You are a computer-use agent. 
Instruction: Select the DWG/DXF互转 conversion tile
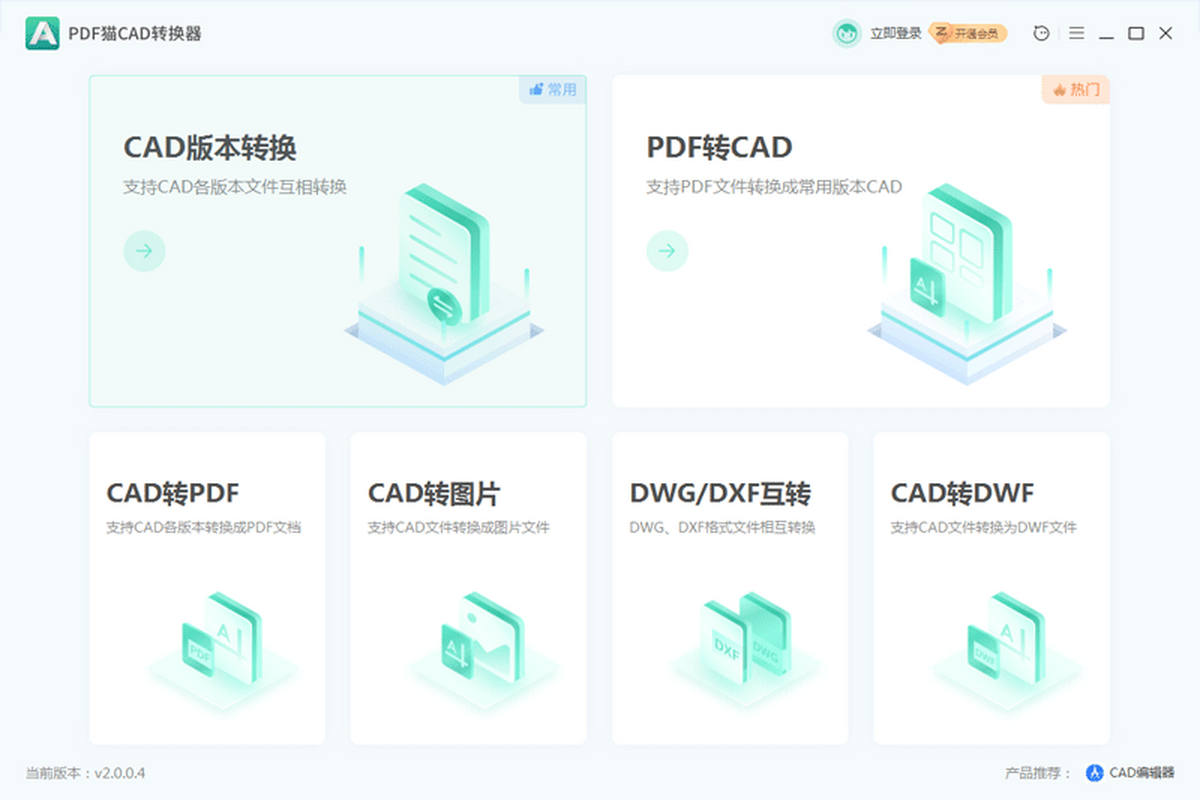click(730, 588)
